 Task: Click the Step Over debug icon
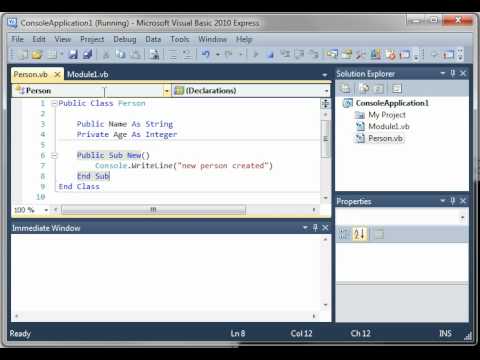coord(299,54)
